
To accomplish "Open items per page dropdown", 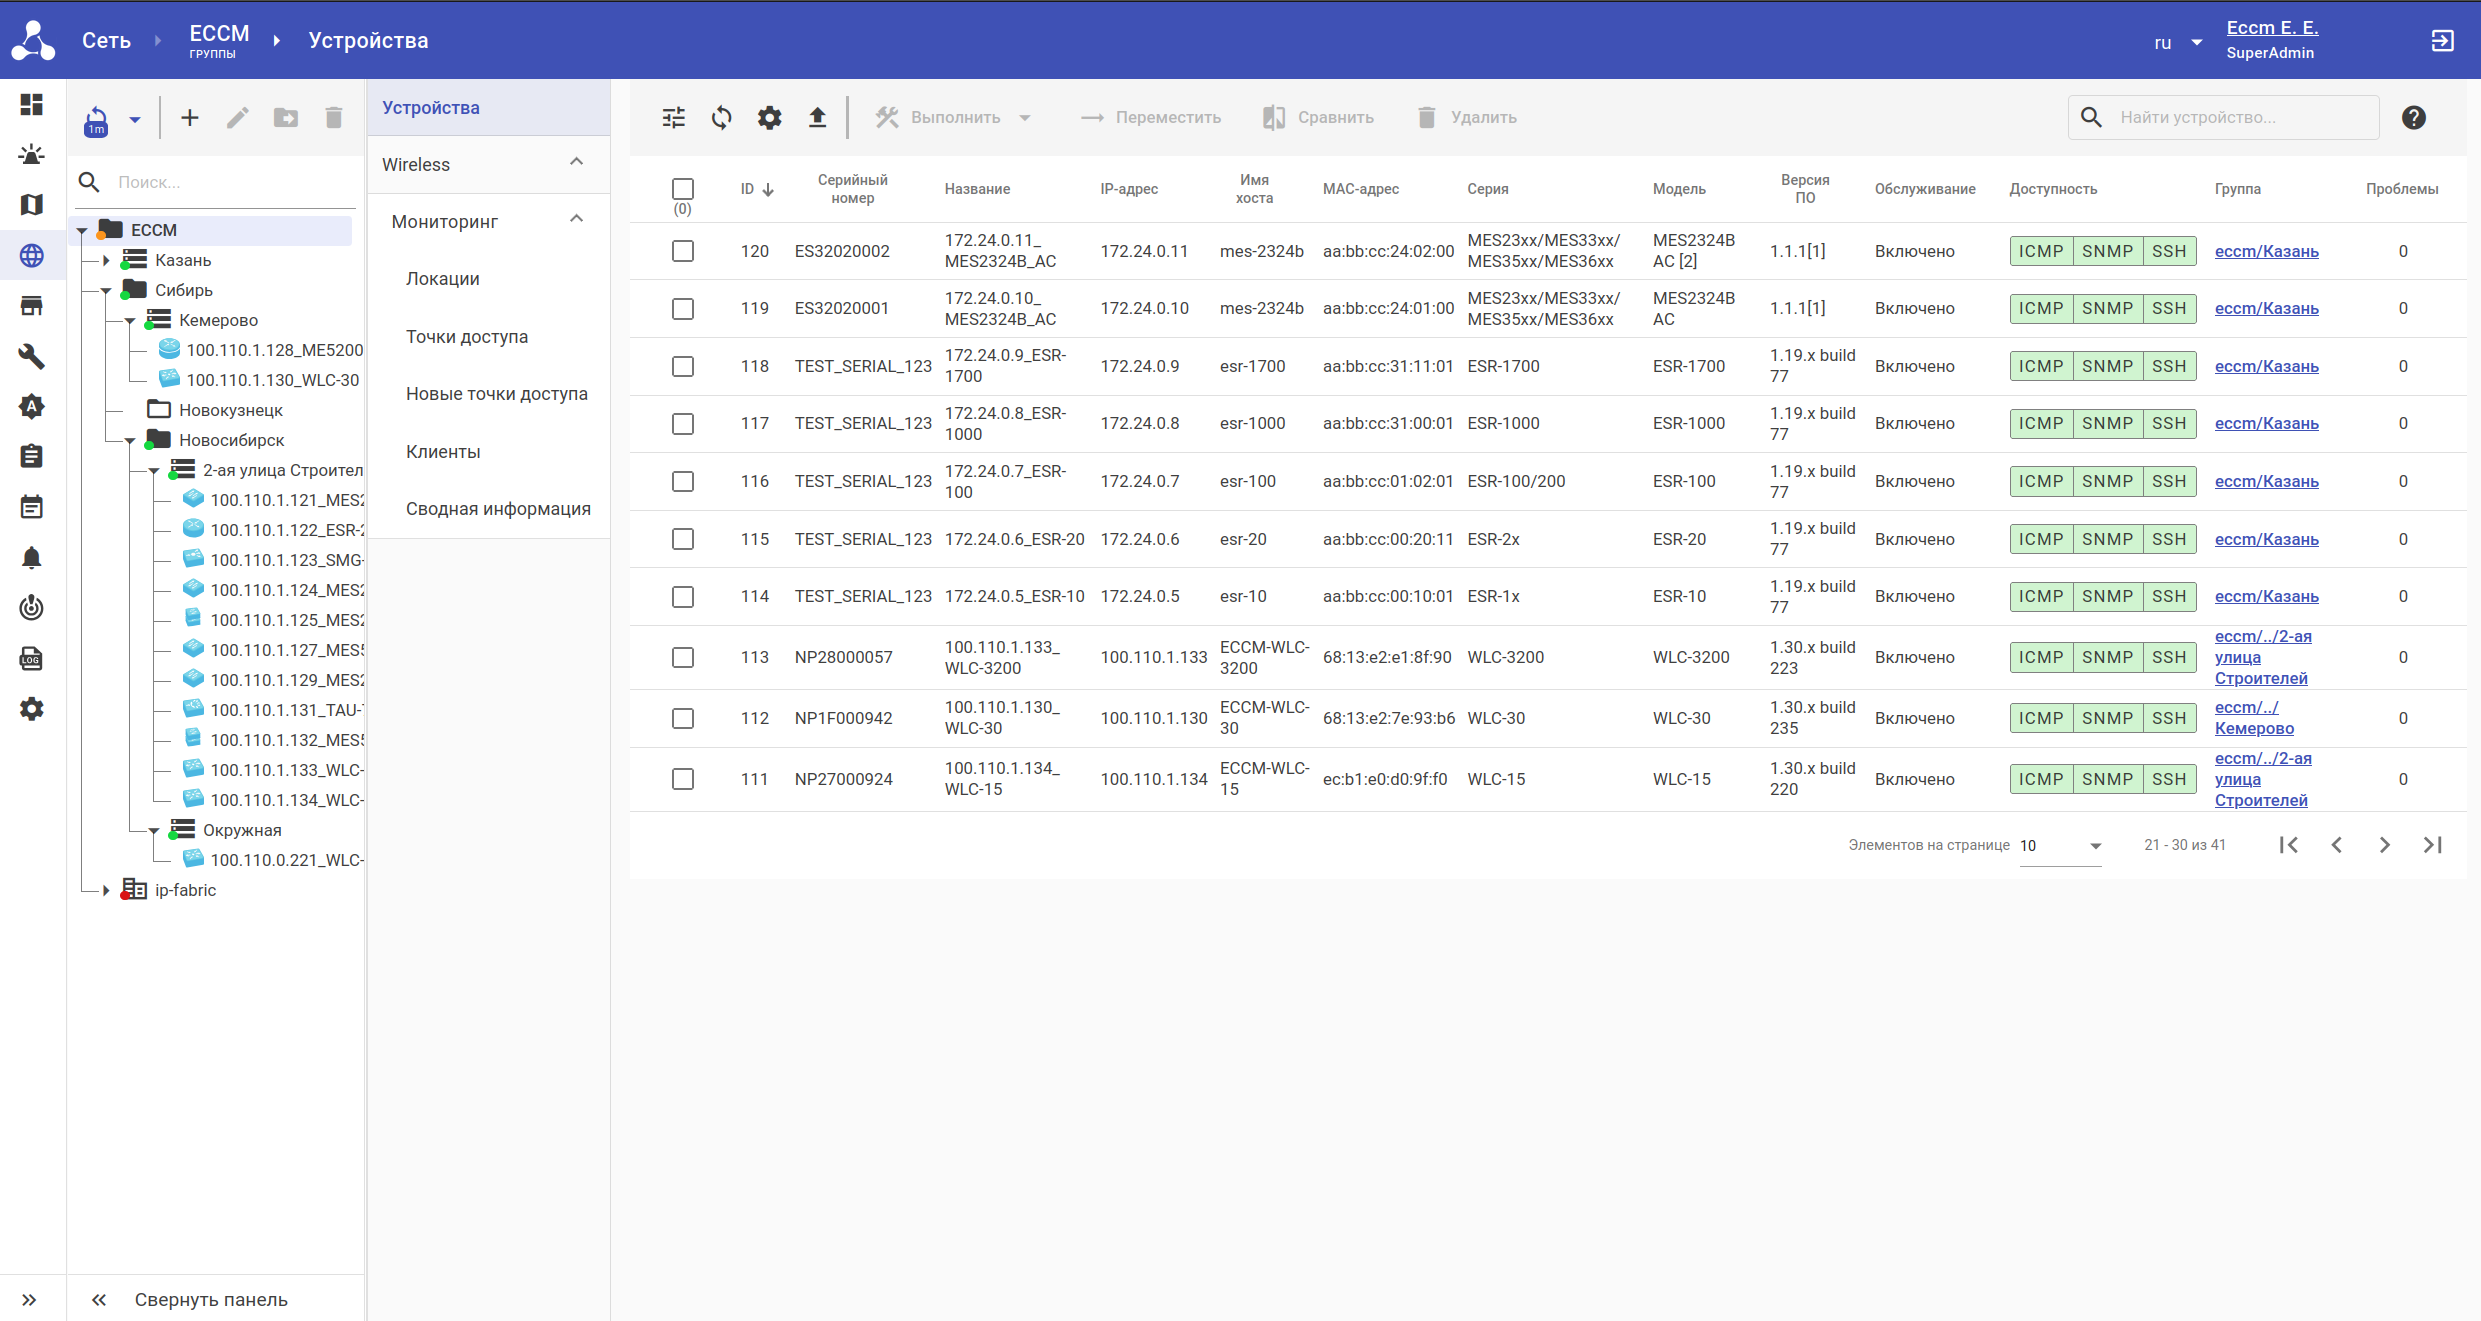I will pyautogui.click(x=2060, y=846).
